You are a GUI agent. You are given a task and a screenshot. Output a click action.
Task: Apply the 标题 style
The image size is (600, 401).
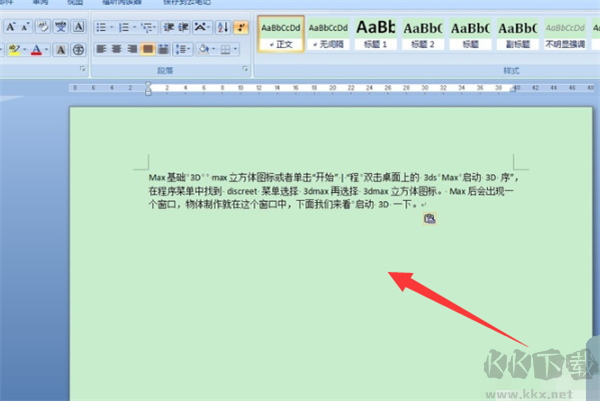[471, 34]
